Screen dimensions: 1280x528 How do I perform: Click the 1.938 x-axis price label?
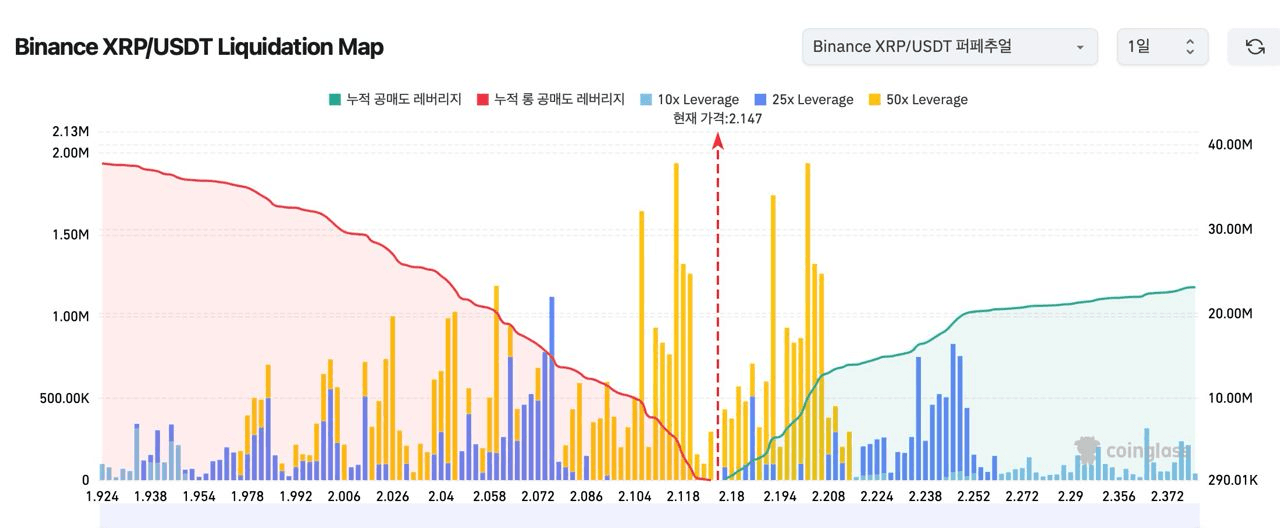[150, 496]
